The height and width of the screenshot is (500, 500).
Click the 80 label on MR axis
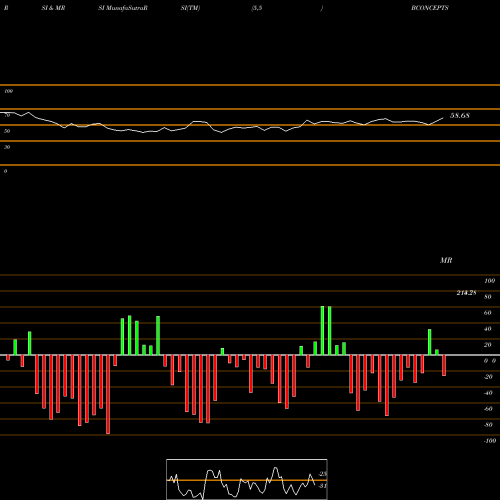point(488,297)
